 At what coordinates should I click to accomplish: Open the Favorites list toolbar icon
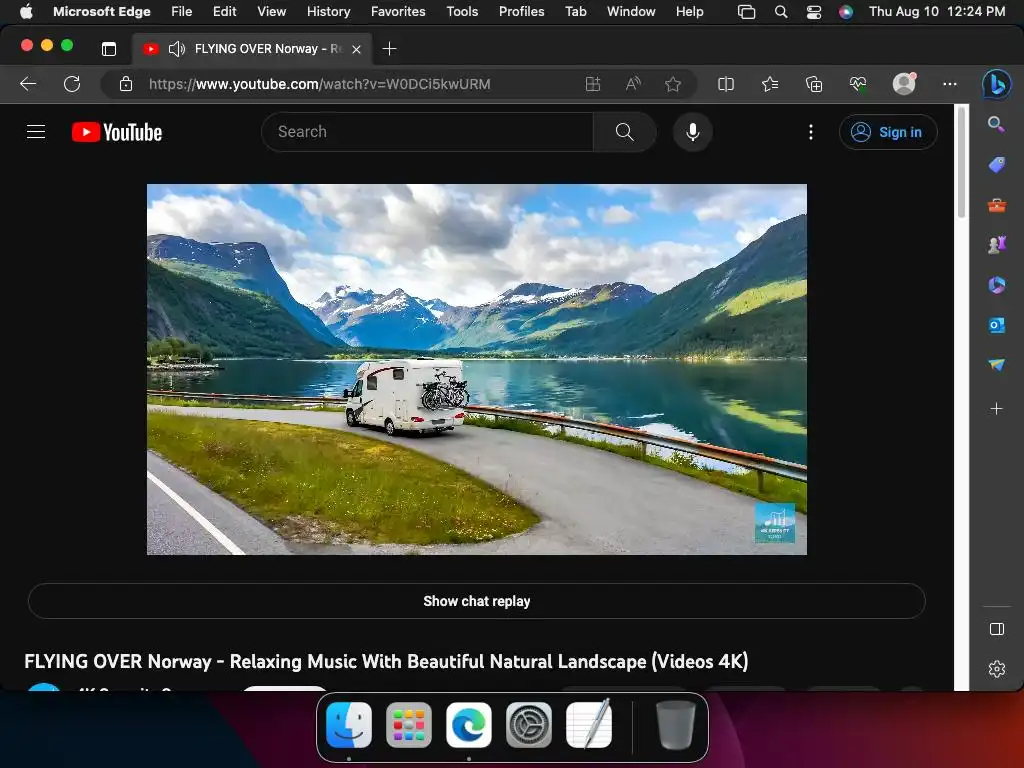(770, 84)
